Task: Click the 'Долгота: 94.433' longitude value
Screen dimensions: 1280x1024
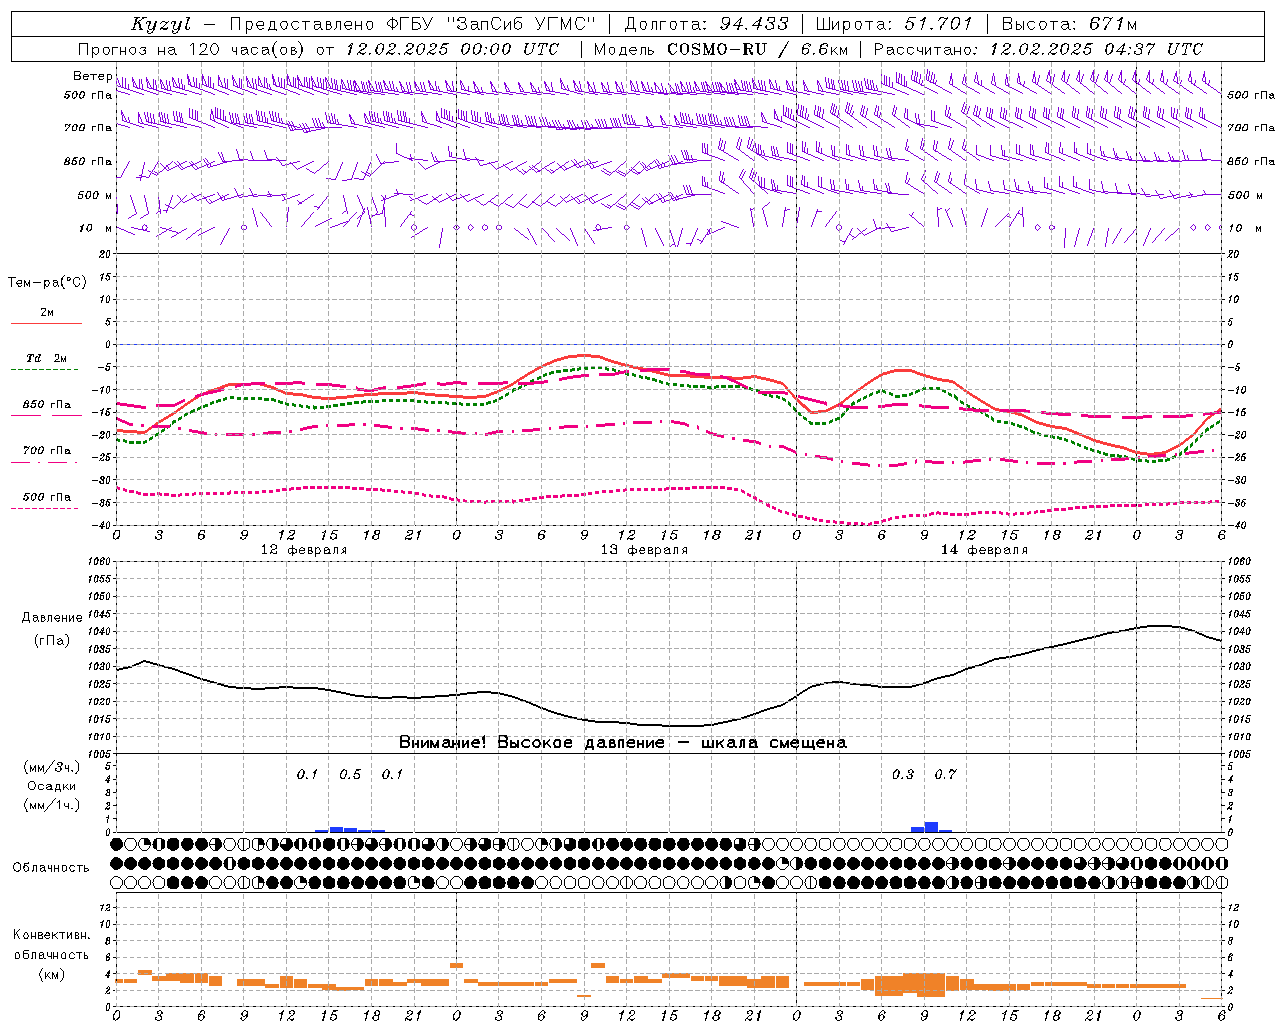Action: (x=706, y=24)
